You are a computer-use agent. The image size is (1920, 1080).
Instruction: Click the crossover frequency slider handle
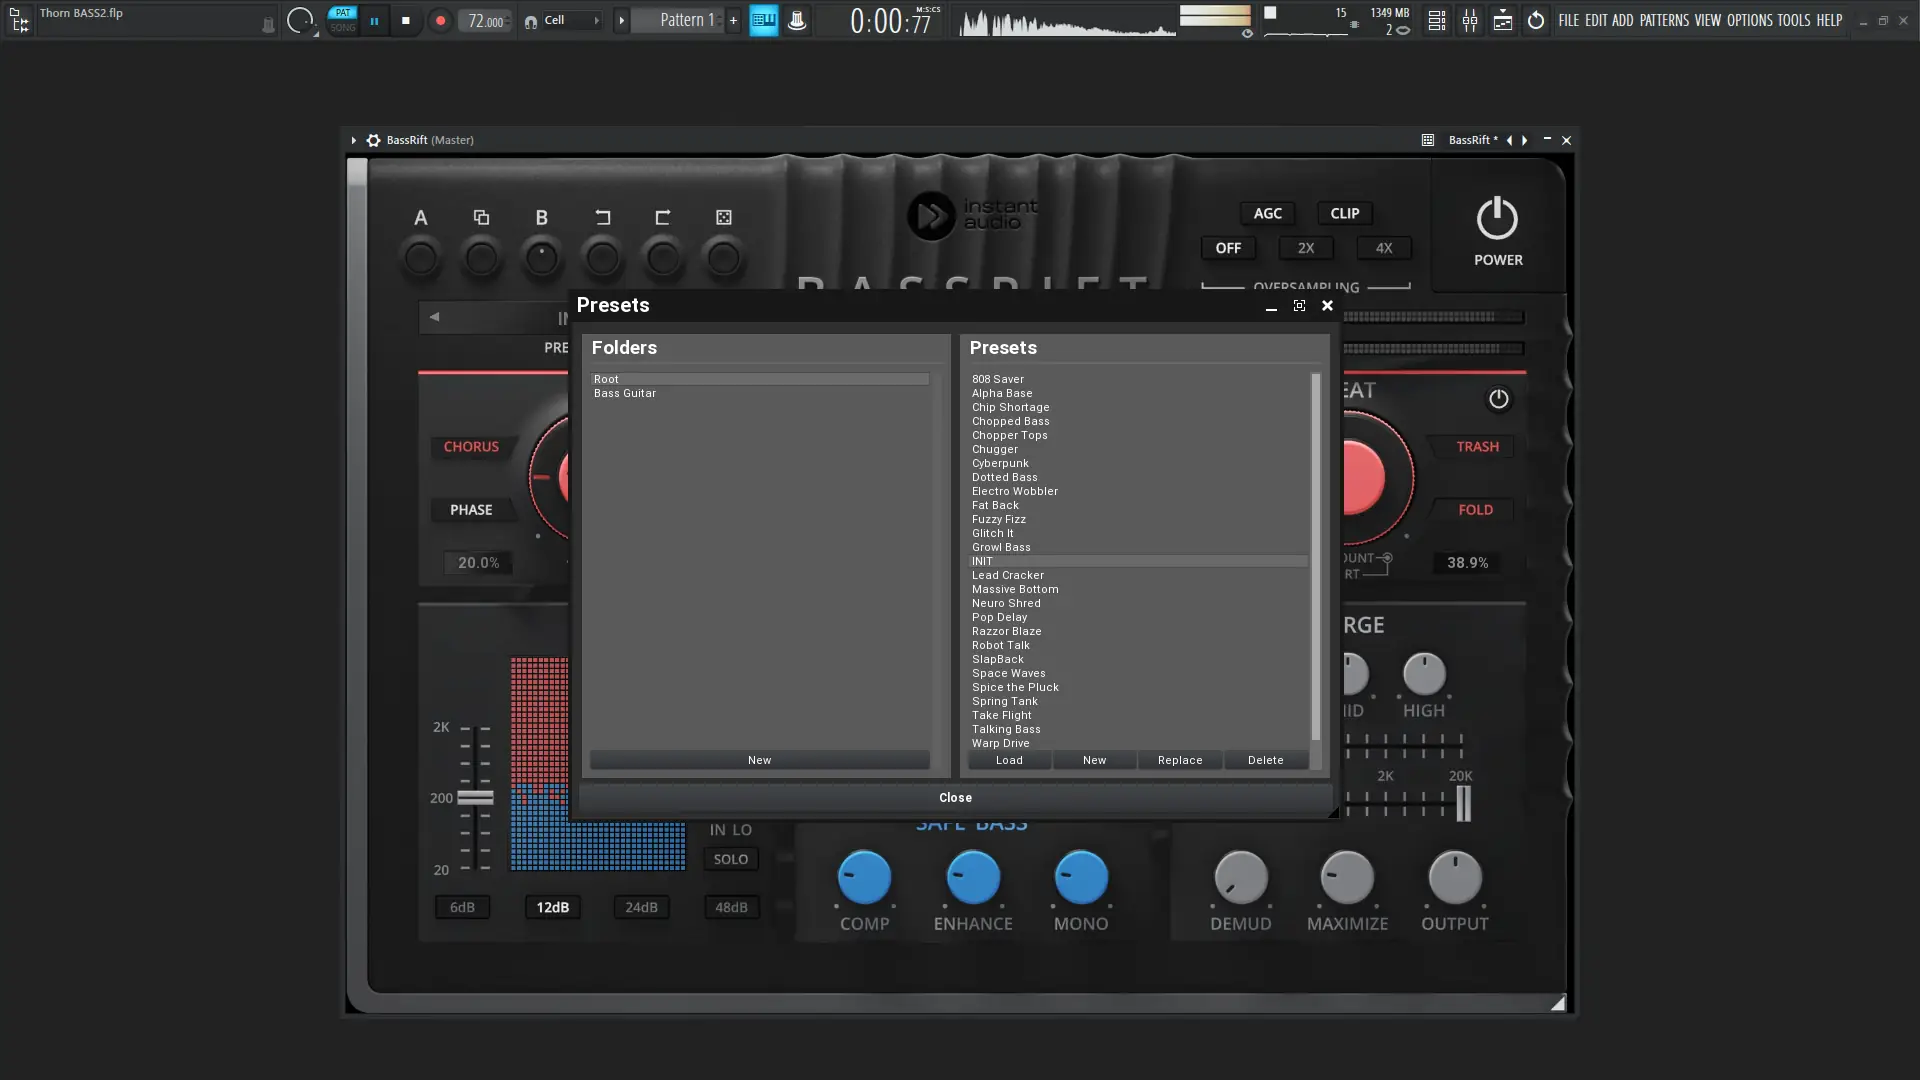[475, 797]
